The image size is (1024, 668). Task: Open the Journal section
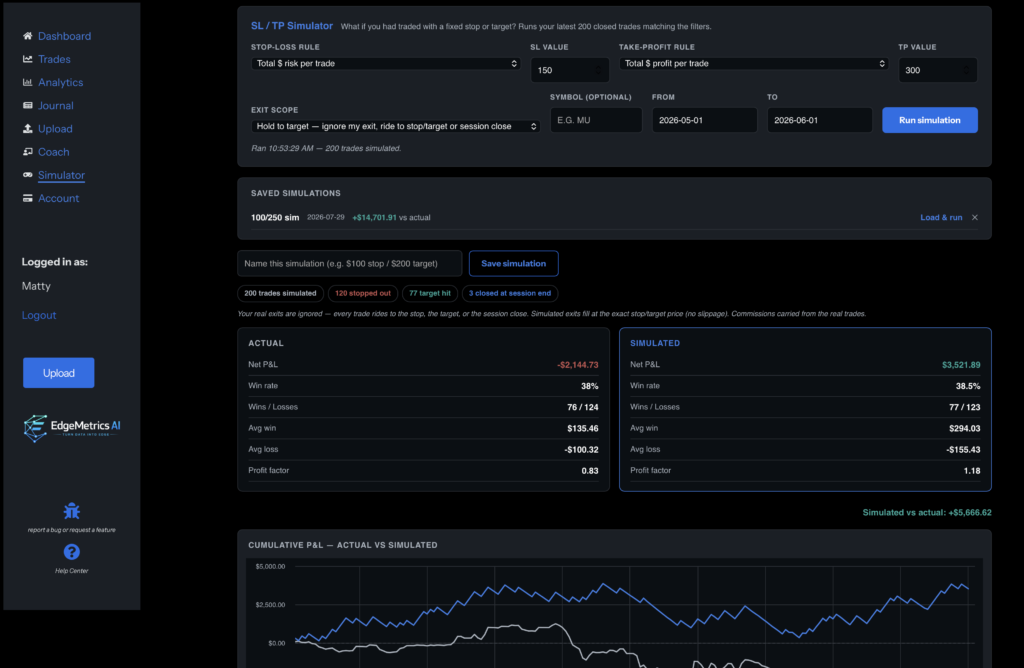pyautogui.click(x=56, y=105)
